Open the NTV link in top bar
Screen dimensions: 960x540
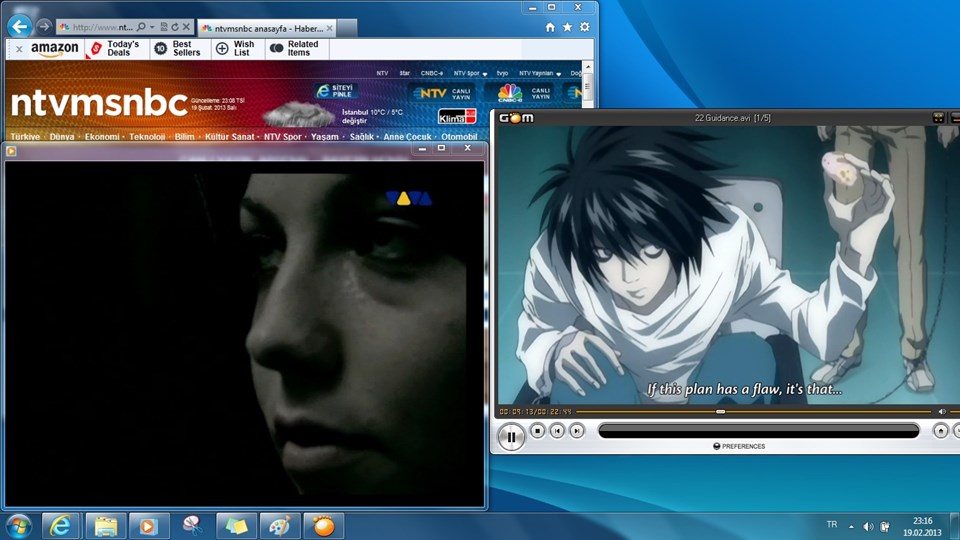382,73
